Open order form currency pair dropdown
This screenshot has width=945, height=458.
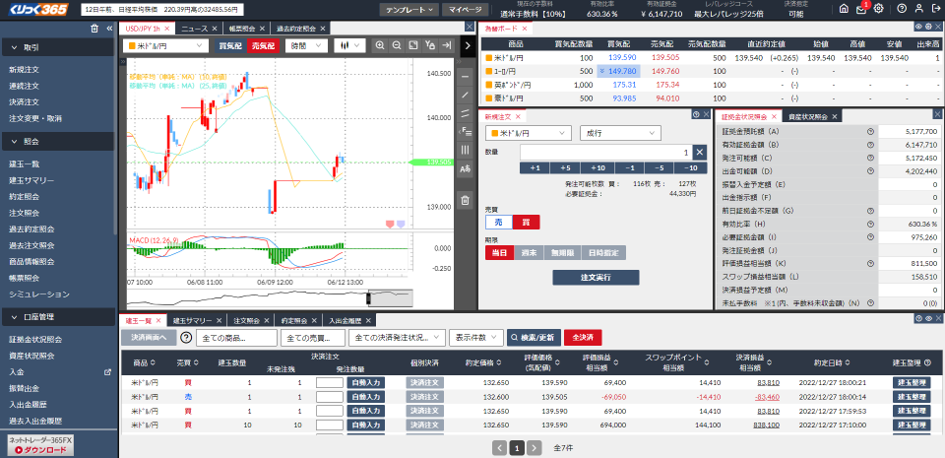(x=528, y=133)
